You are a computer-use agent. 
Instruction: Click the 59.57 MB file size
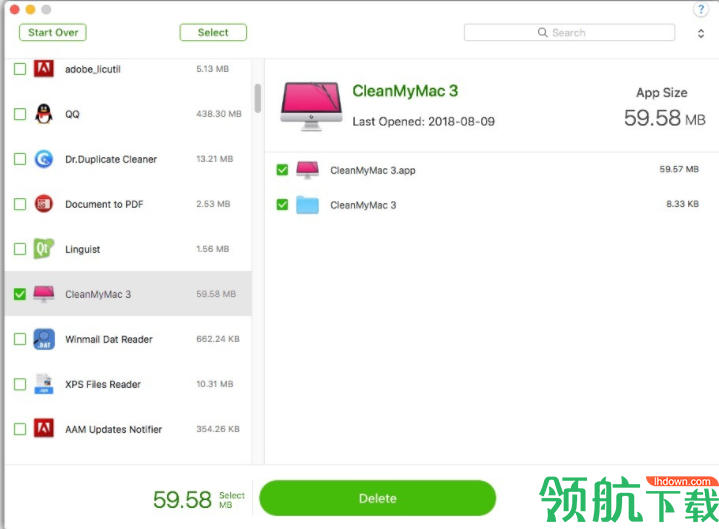[679, 169]
